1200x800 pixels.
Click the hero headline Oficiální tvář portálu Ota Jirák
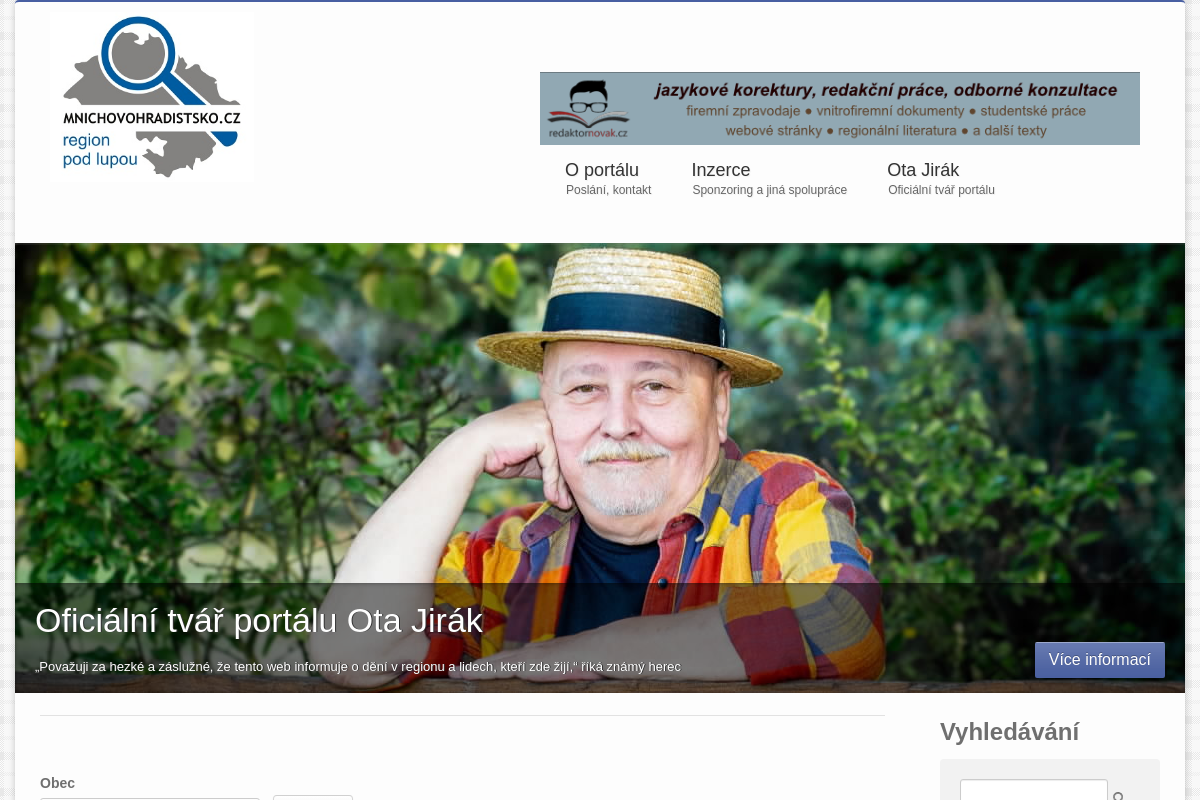(259, 620)
